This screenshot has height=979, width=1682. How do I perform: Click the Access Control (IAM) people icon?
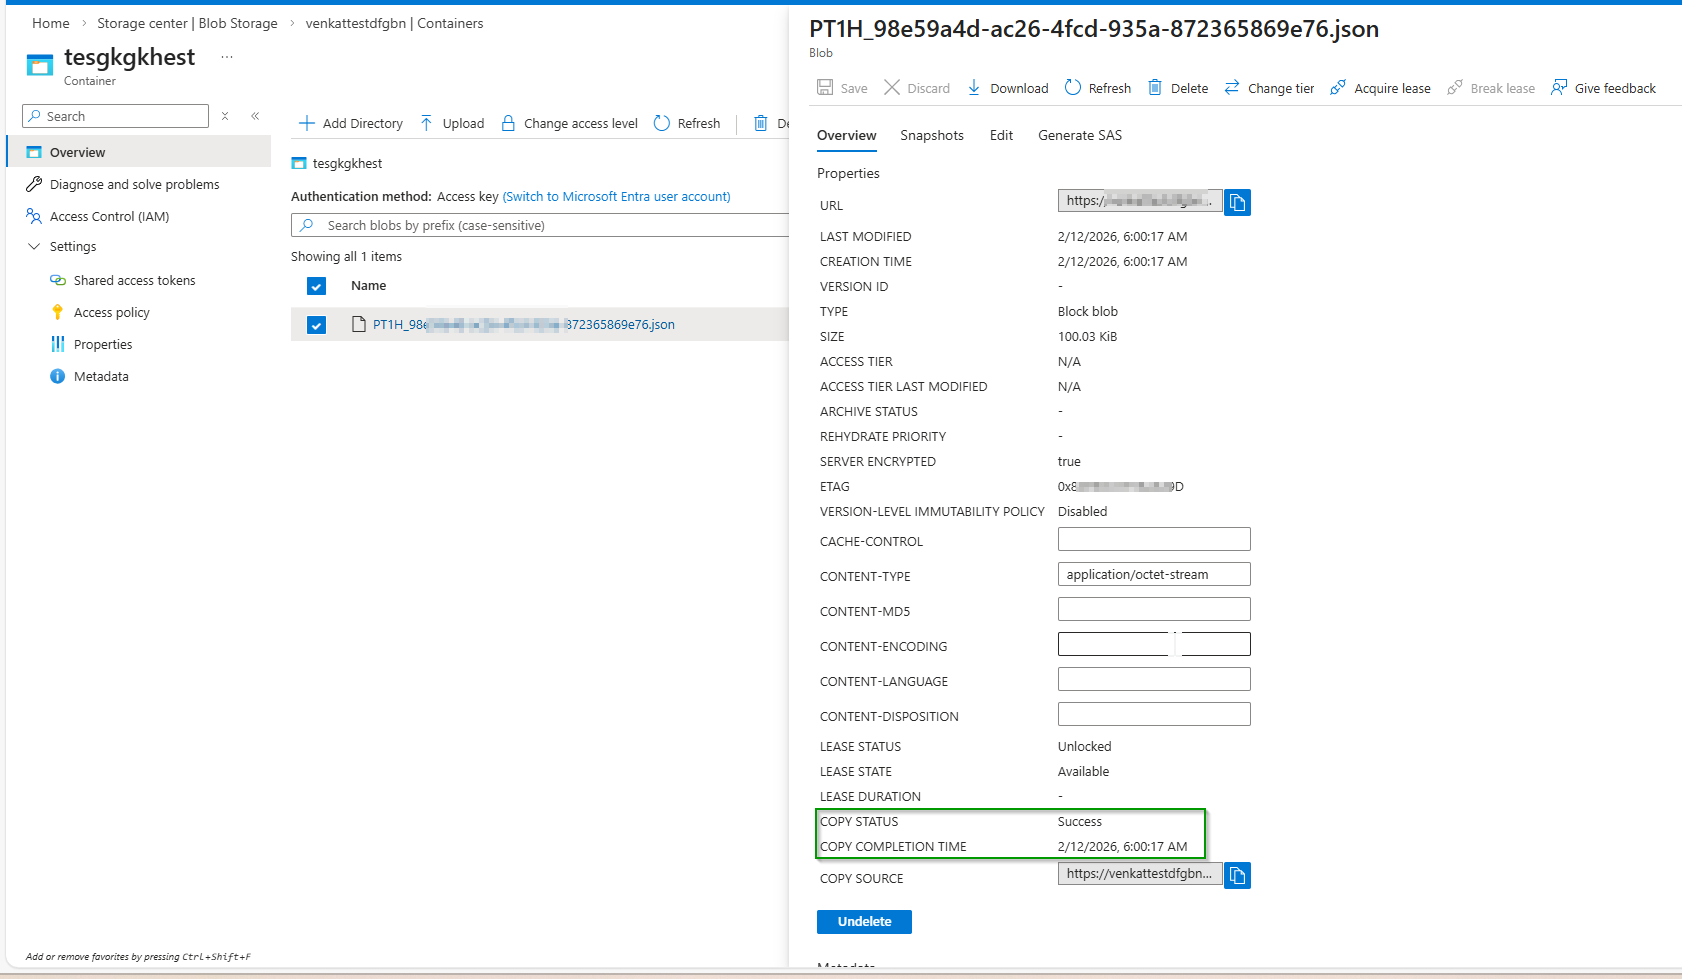pyautogui.click(x=34, y=217)
